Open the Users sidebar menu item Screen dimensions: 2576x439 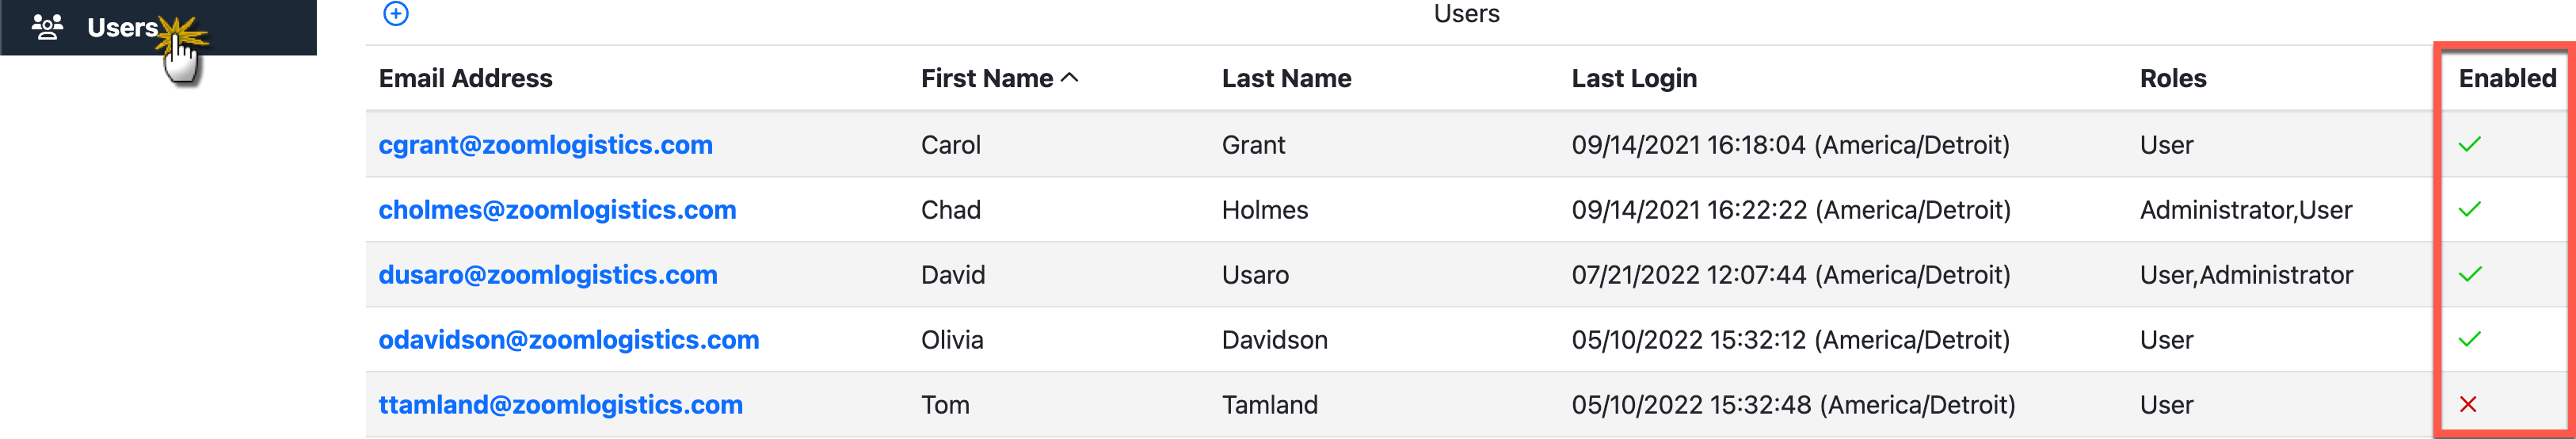[x=122, y=28]
